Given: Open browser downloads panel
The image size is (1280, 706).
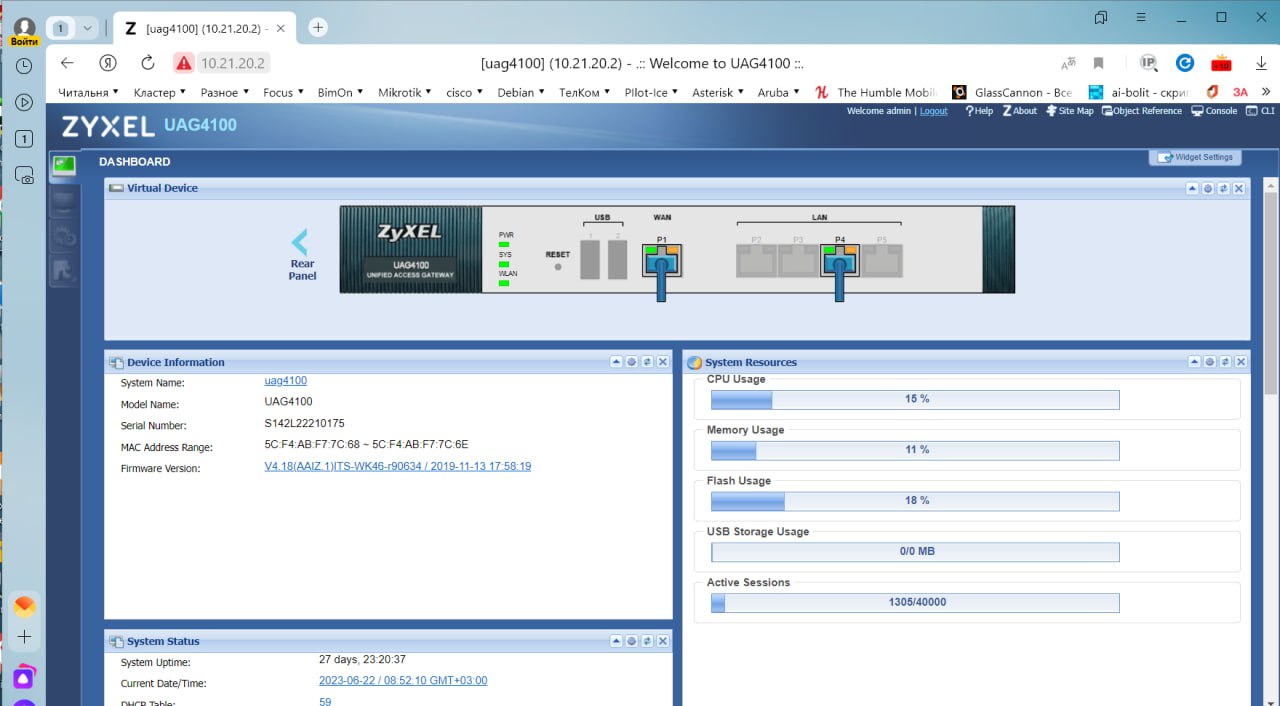Looking at the screenshot, I should 1261,63.
